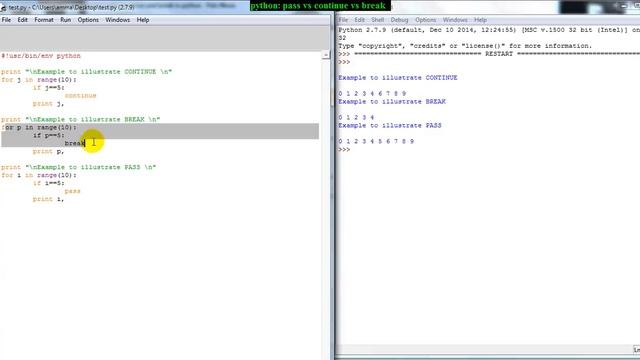Open the Shell menu in Python Shell

[x=378, y=20]
